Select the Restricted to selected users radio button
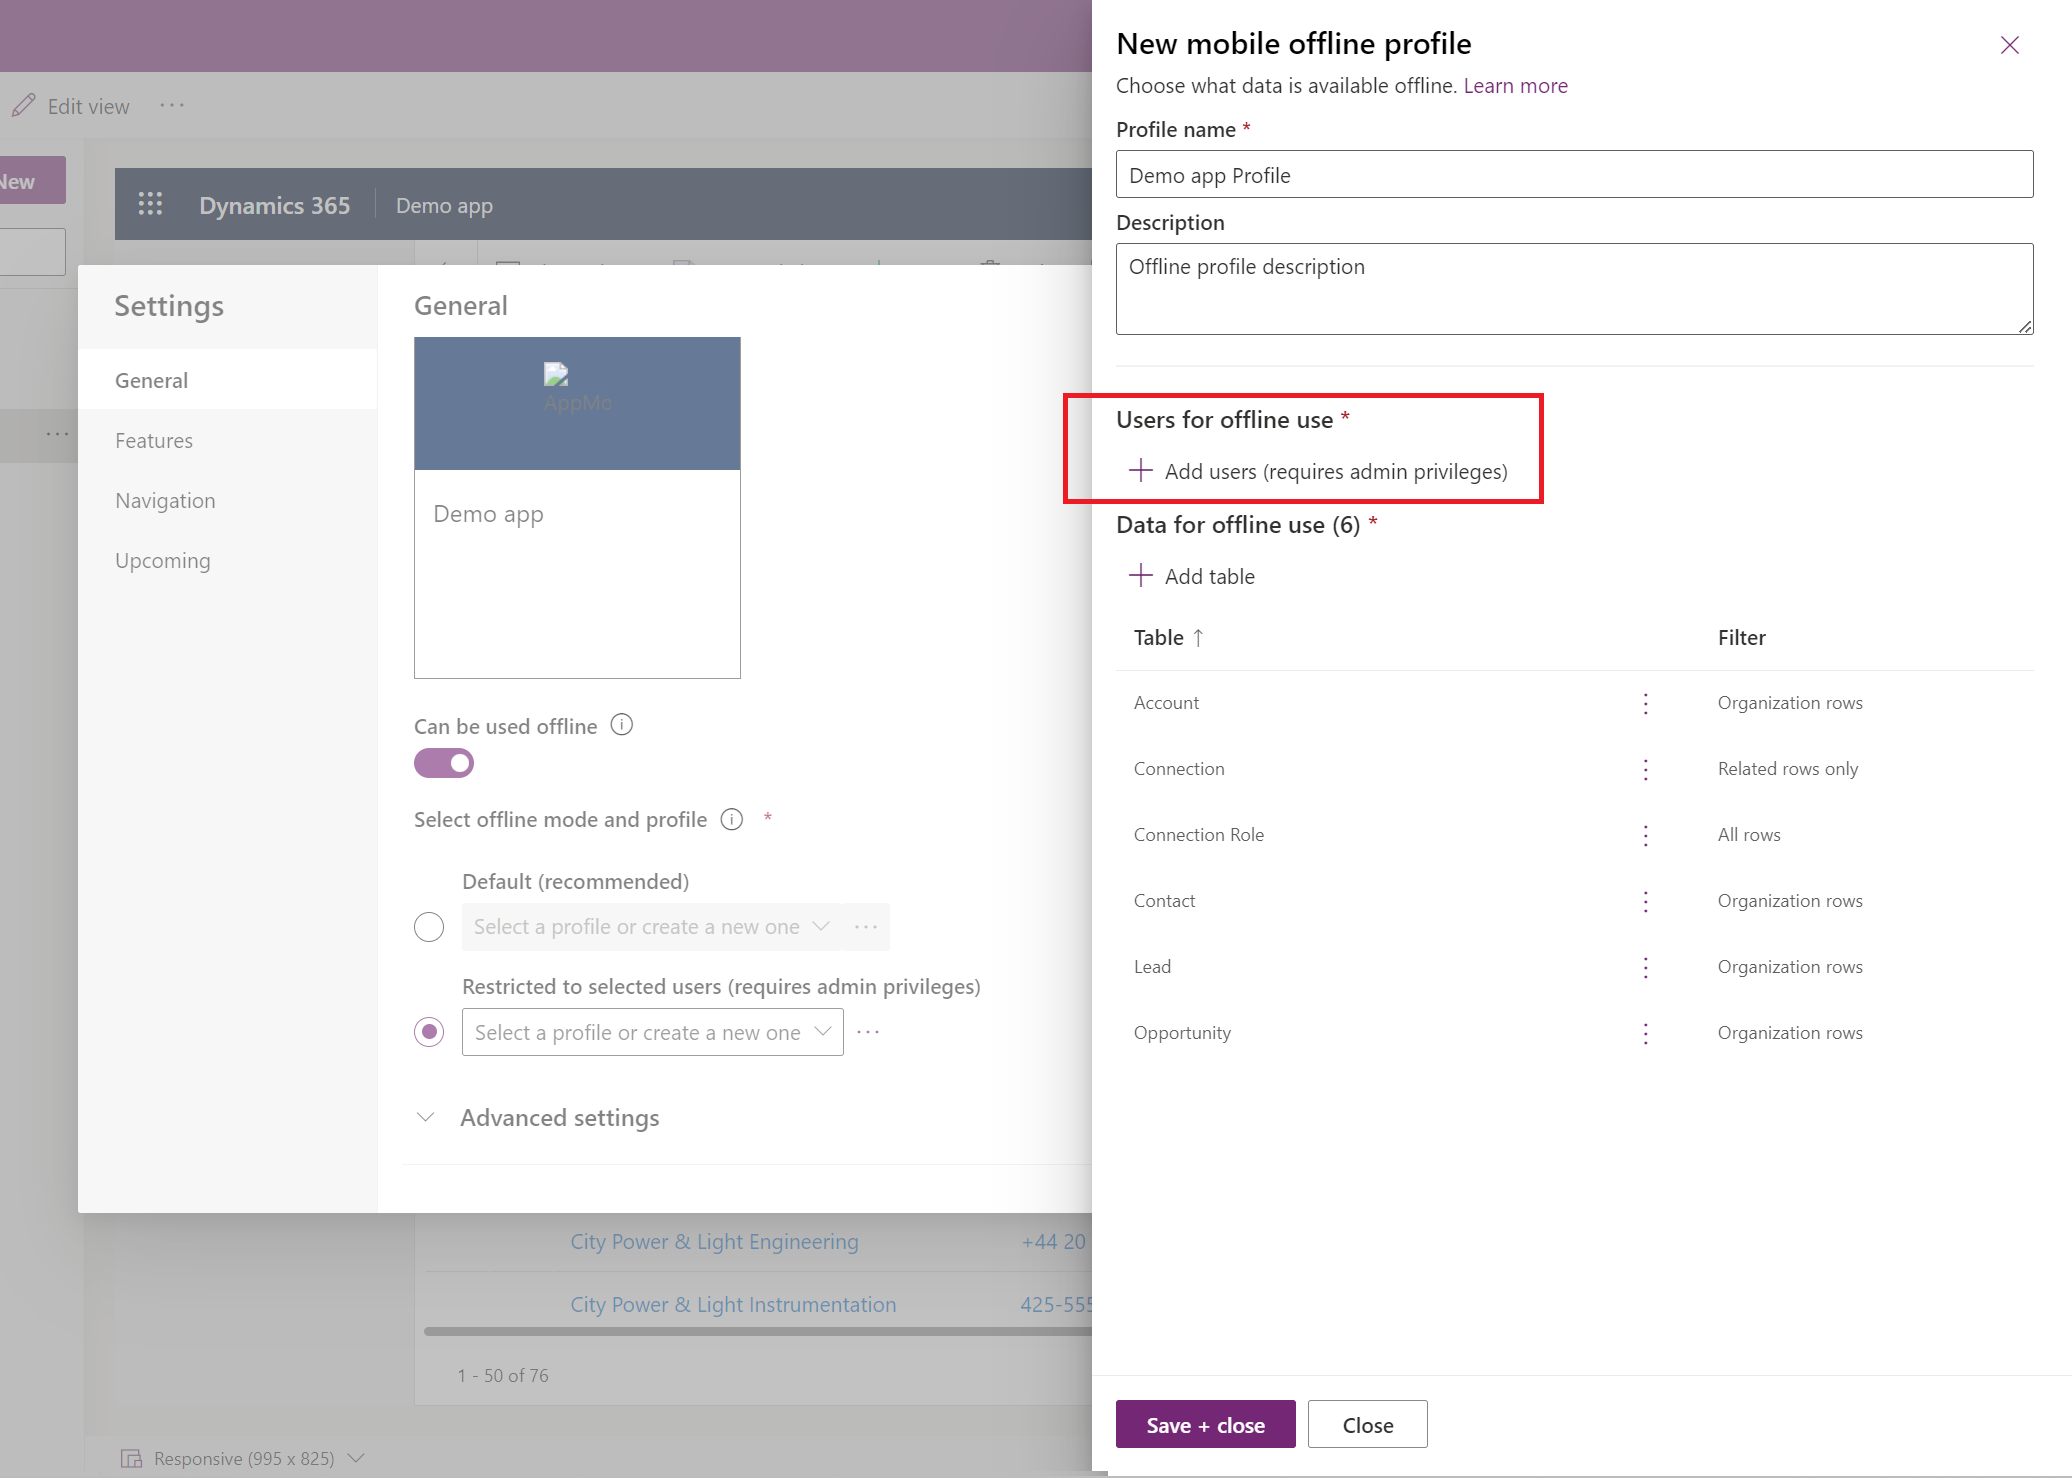This screenshot has height=1478, width=2072. (x=432, y=1032)
